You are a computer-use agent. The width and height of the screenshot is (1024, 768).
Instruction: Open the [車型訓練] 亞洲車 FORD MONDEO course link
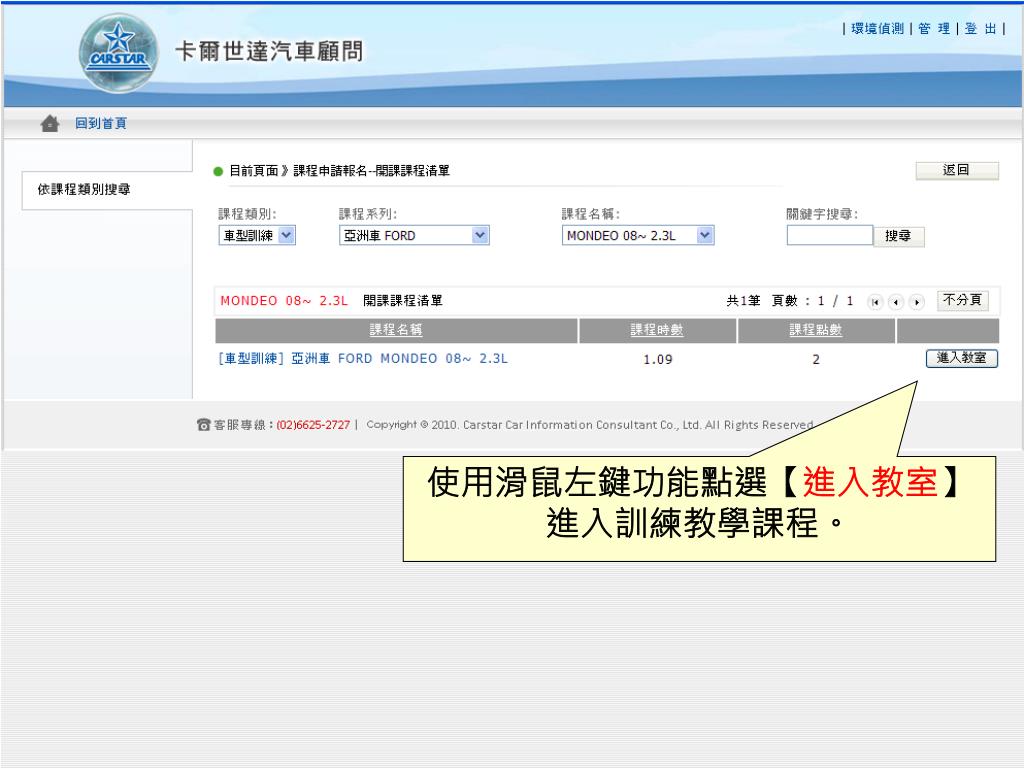(x=362, y=359)
